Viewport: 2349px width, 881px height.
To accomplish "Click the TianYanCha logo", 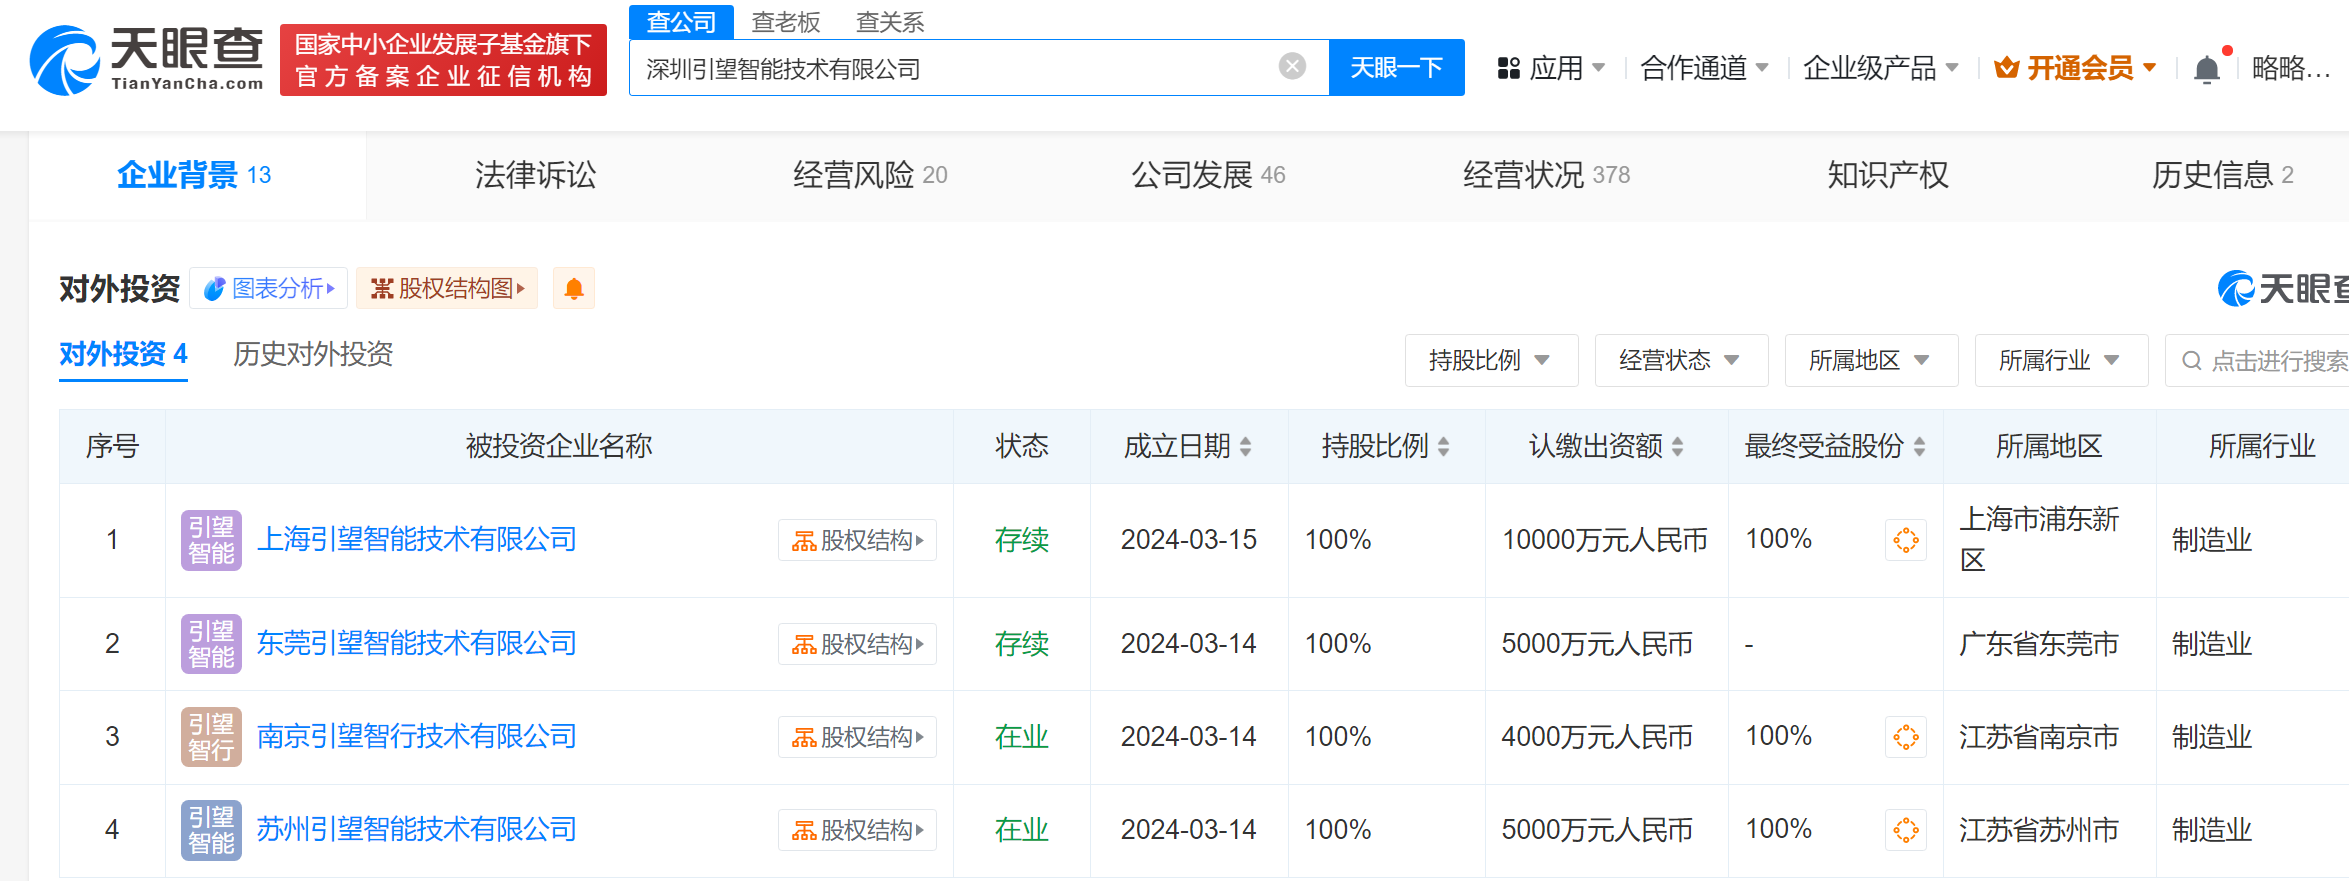I will [148, 60].
